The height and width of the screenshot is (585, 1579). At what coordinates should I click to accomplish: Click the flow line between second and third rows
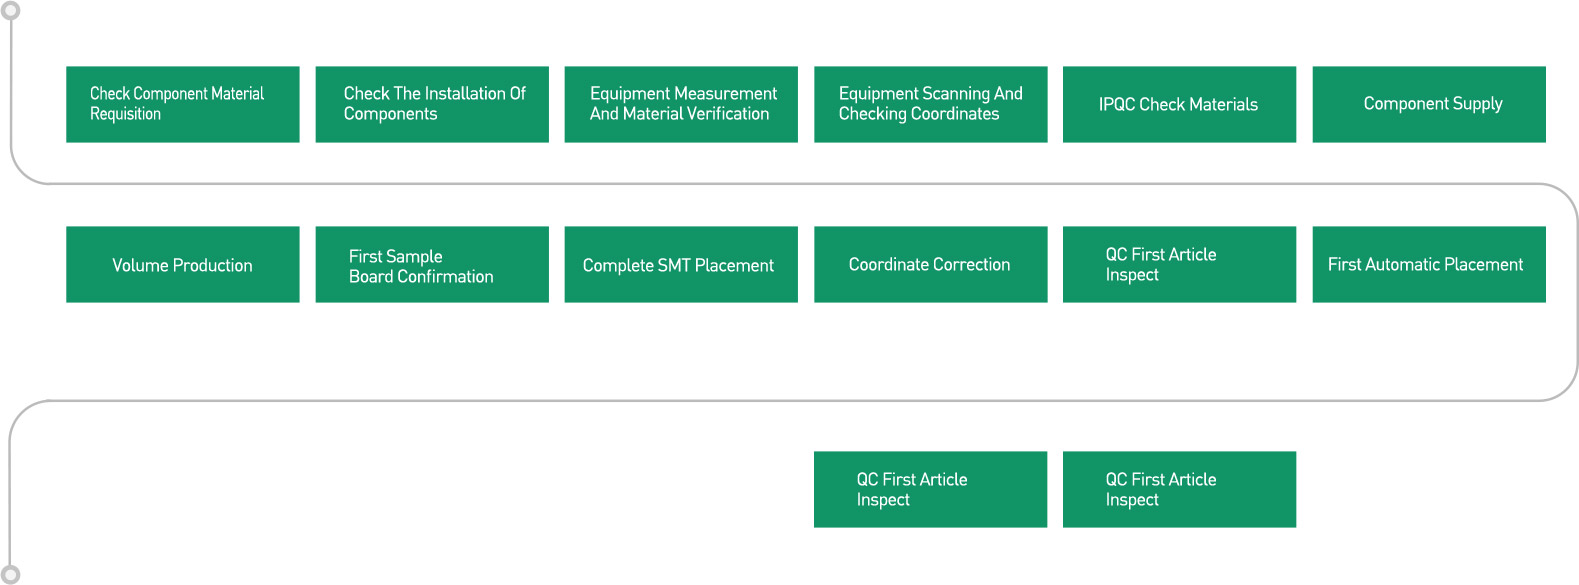[790, 401]
